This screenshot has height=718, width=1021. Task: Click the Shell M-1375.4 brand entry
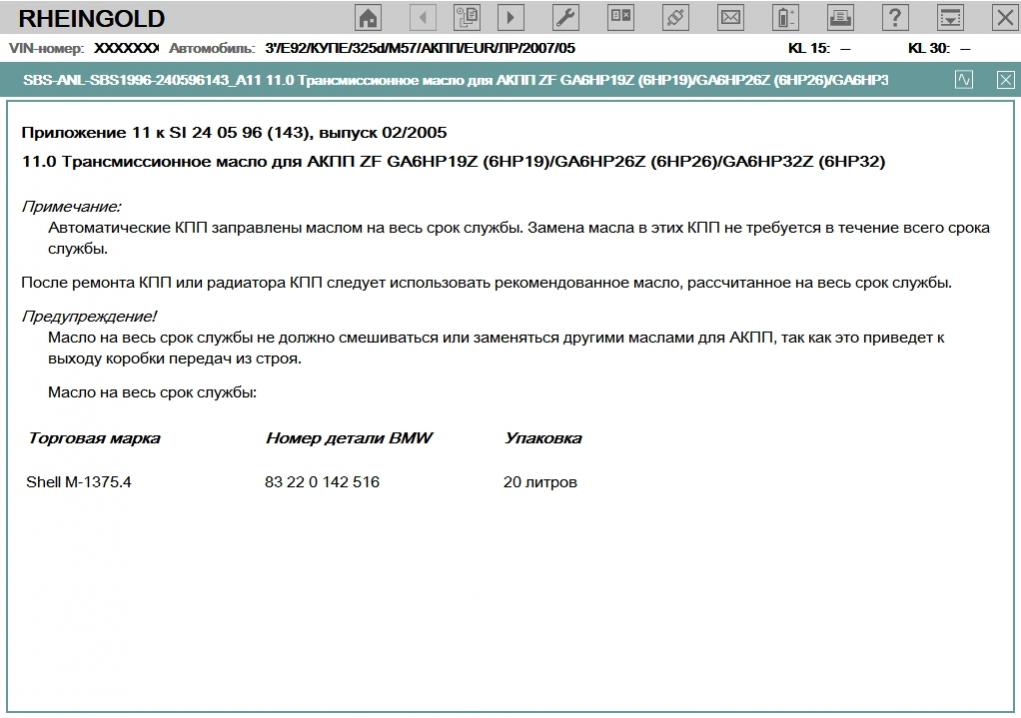(79, 482)
